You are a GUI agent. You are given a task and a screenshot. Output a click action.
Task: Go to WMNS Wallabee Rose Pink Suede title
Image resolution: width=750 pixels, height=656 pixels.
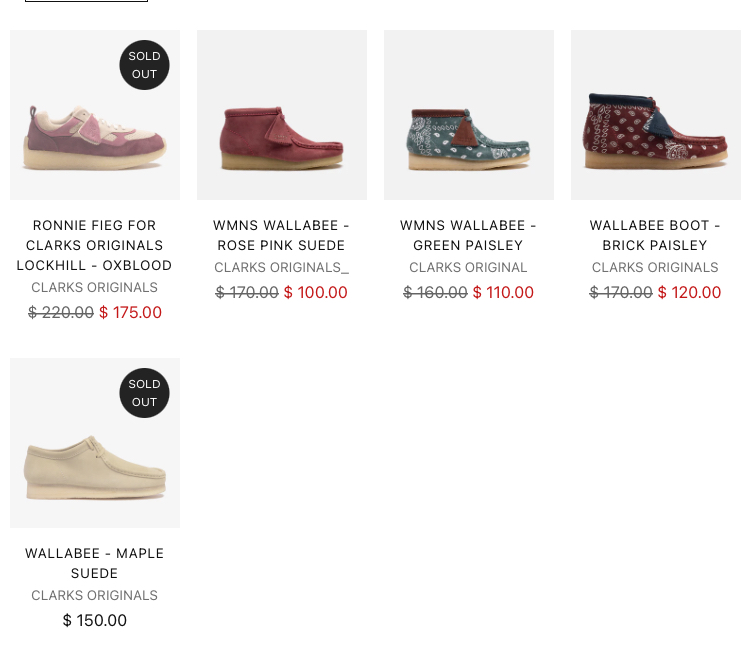282,235
